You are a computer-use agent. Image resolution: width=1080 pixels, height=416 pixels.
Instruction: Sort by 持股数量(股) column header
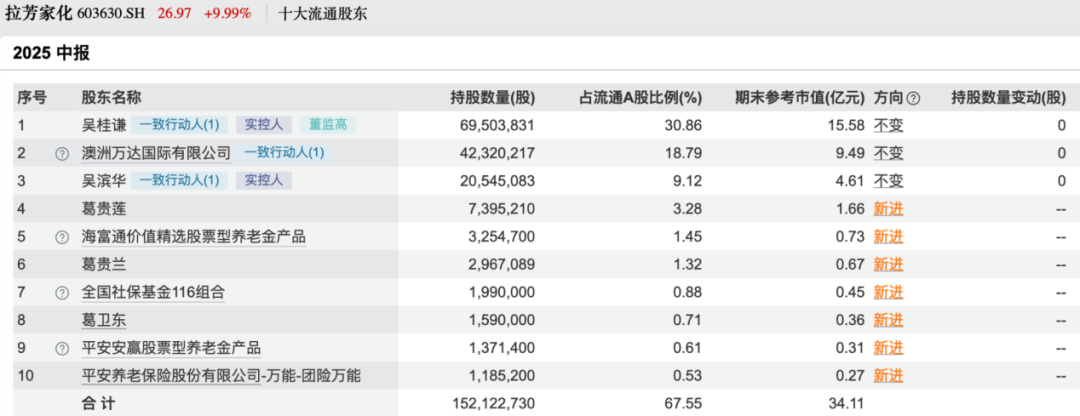click(x=493, y=98)
